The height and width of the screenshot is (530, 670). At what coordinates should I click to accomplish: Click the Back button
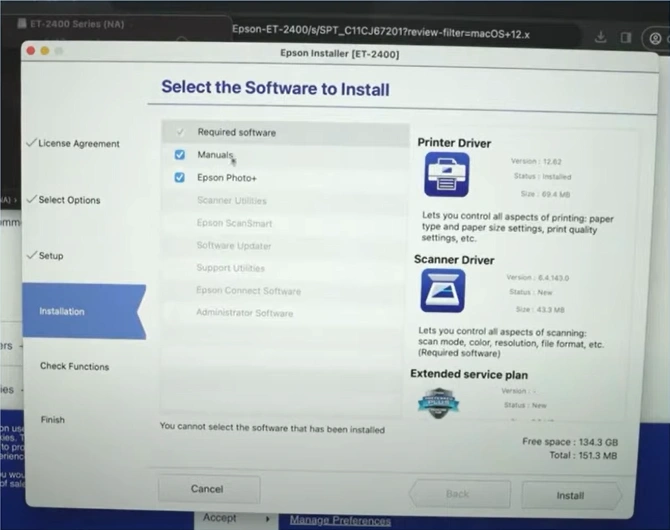(x=456, y=494)
